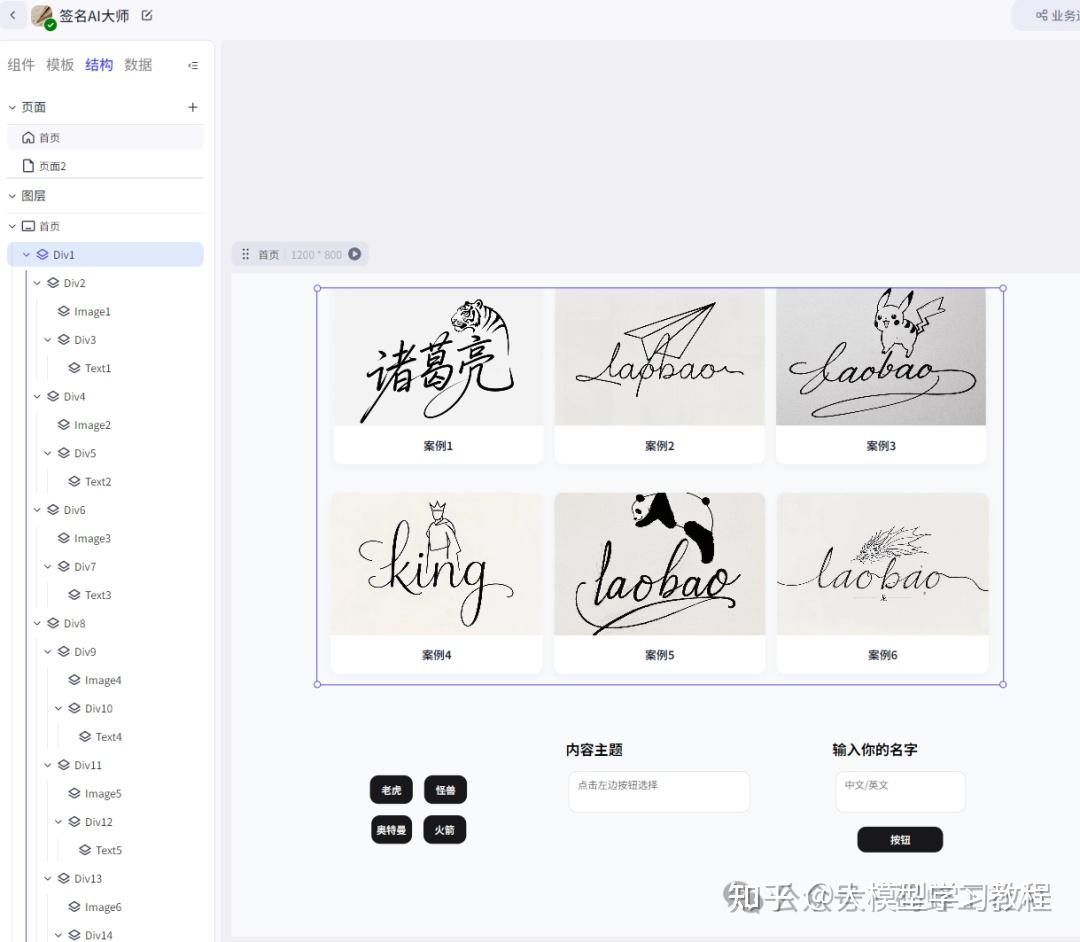Screen dimensions: 1080x942
Task: Collapse the 图层 section
Action: (12, 196)
